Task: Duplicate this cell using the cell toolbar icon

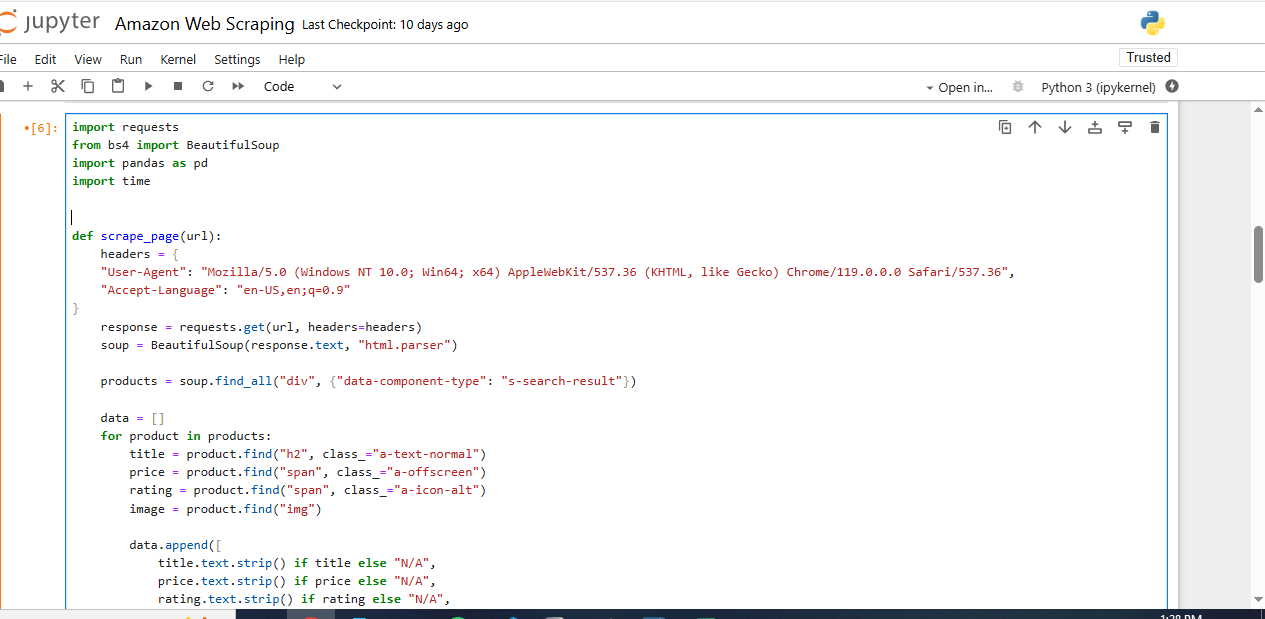Action: point(1005,127)
